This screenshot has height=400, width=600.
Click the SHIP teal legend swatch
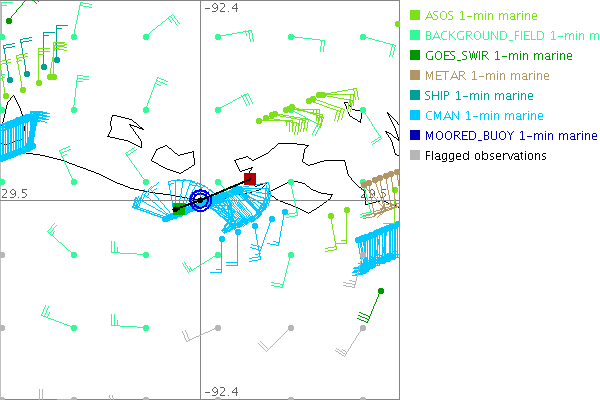click(415, 96)
